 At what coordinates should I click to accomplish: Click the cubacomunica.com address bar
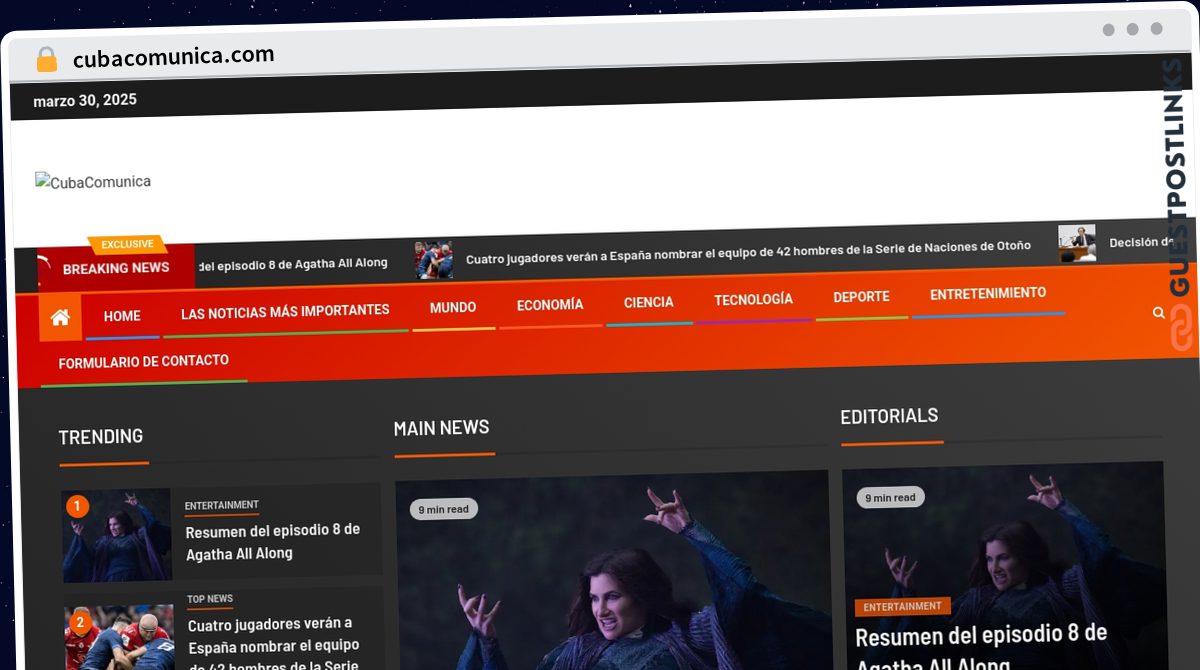click(x=174, y=57)
